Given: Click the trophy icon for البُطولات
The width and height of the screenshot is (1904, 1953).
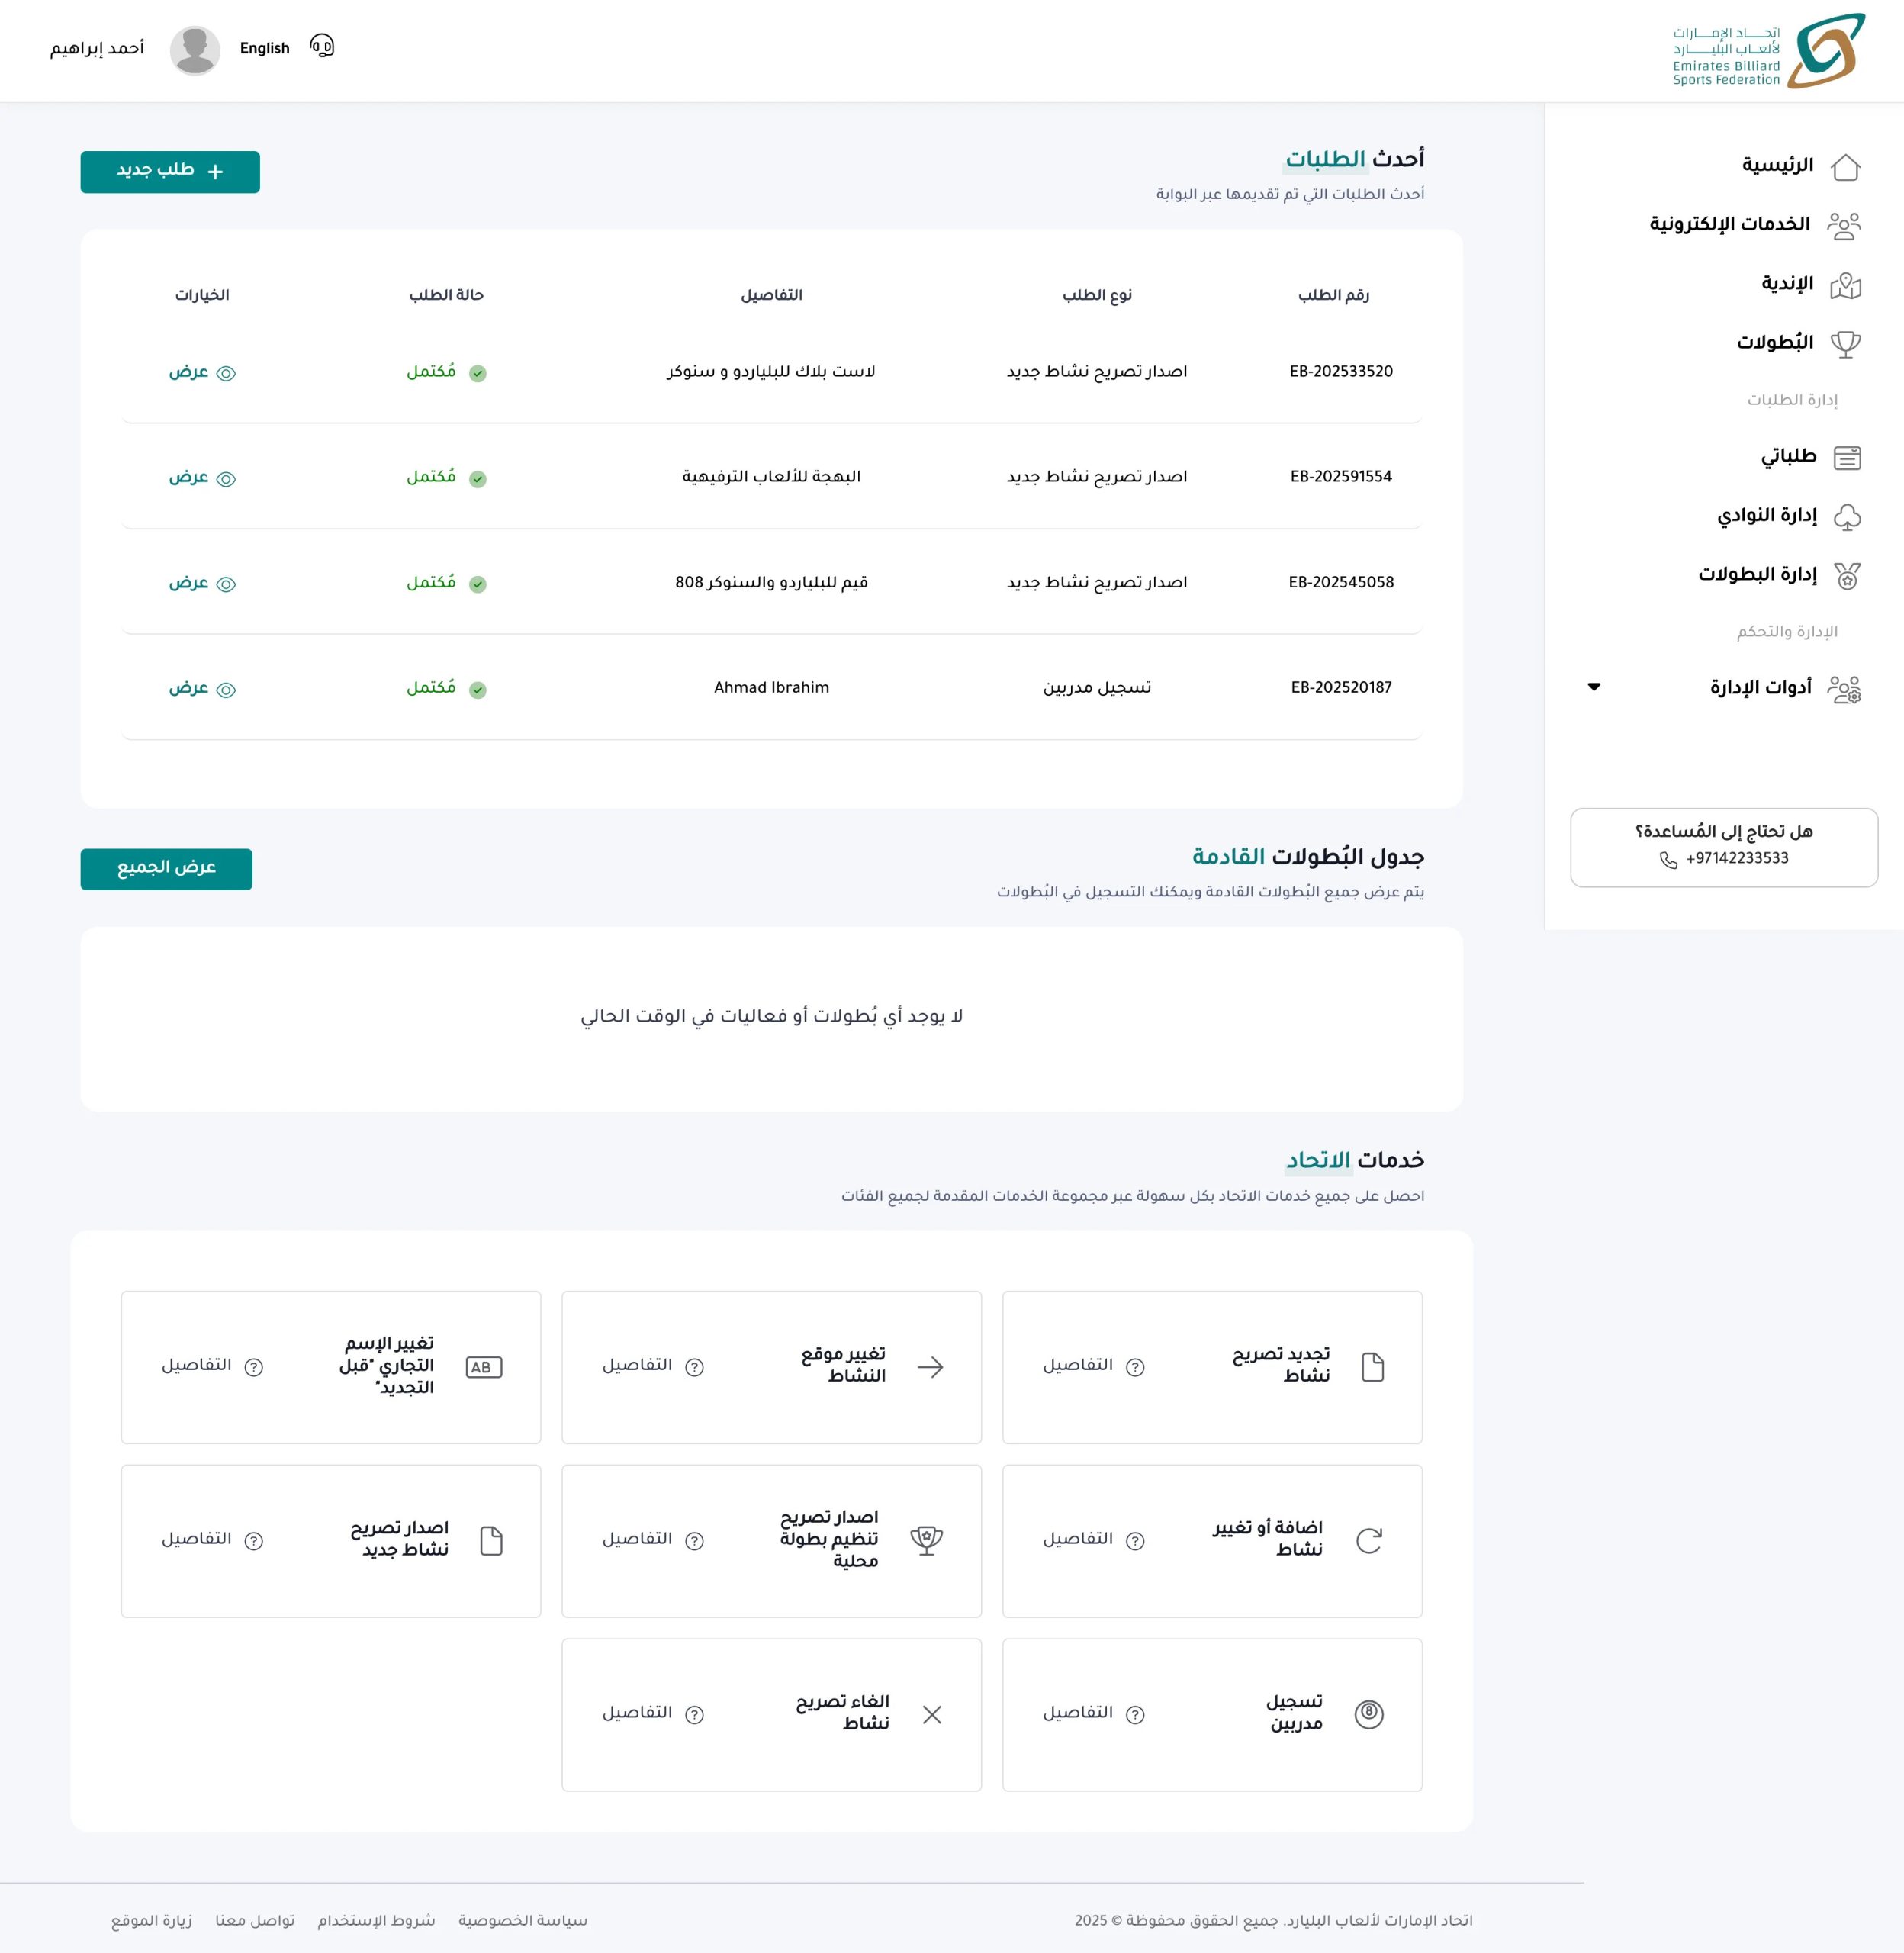Looking at the screenshot, I should click(1845, 344).
